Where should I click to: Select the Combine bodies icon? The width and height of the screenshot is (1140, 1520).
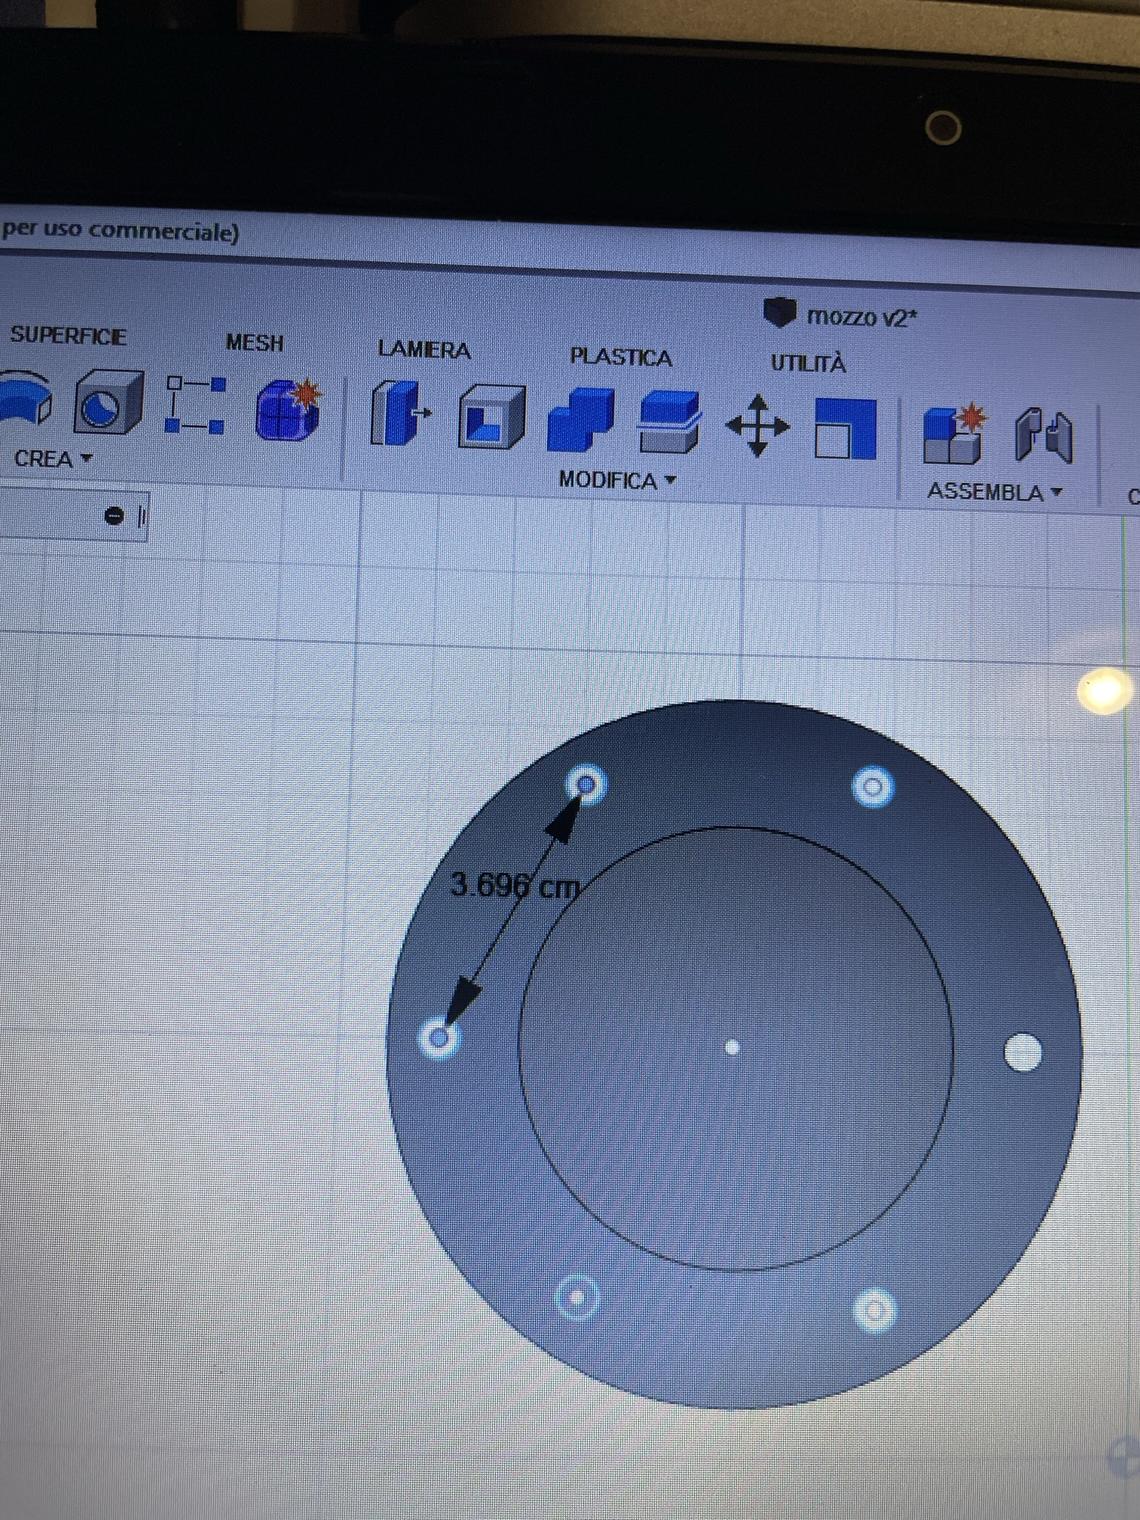pos(581,420)
